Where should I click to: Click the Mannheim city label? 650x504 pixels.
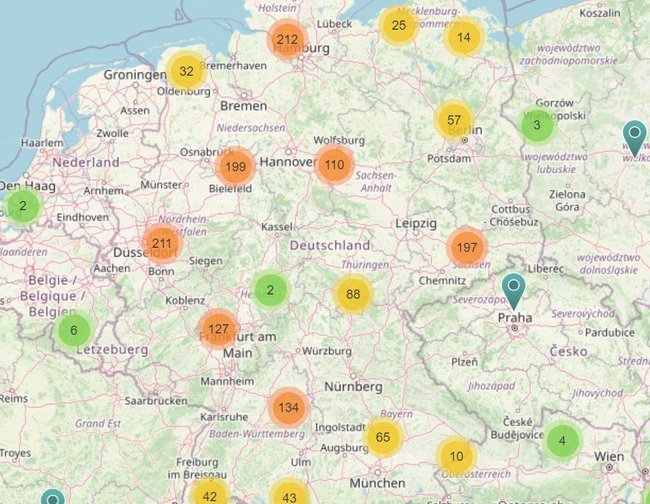[227, 381]
